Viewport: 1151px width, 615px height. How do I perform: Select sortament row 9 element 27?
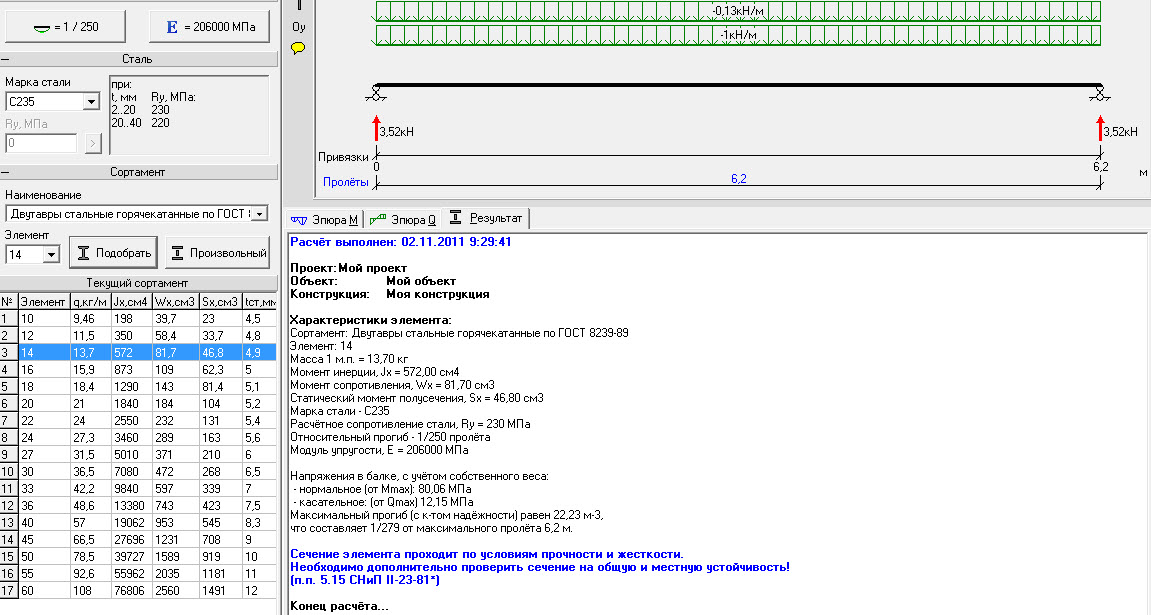pos(138,454)
